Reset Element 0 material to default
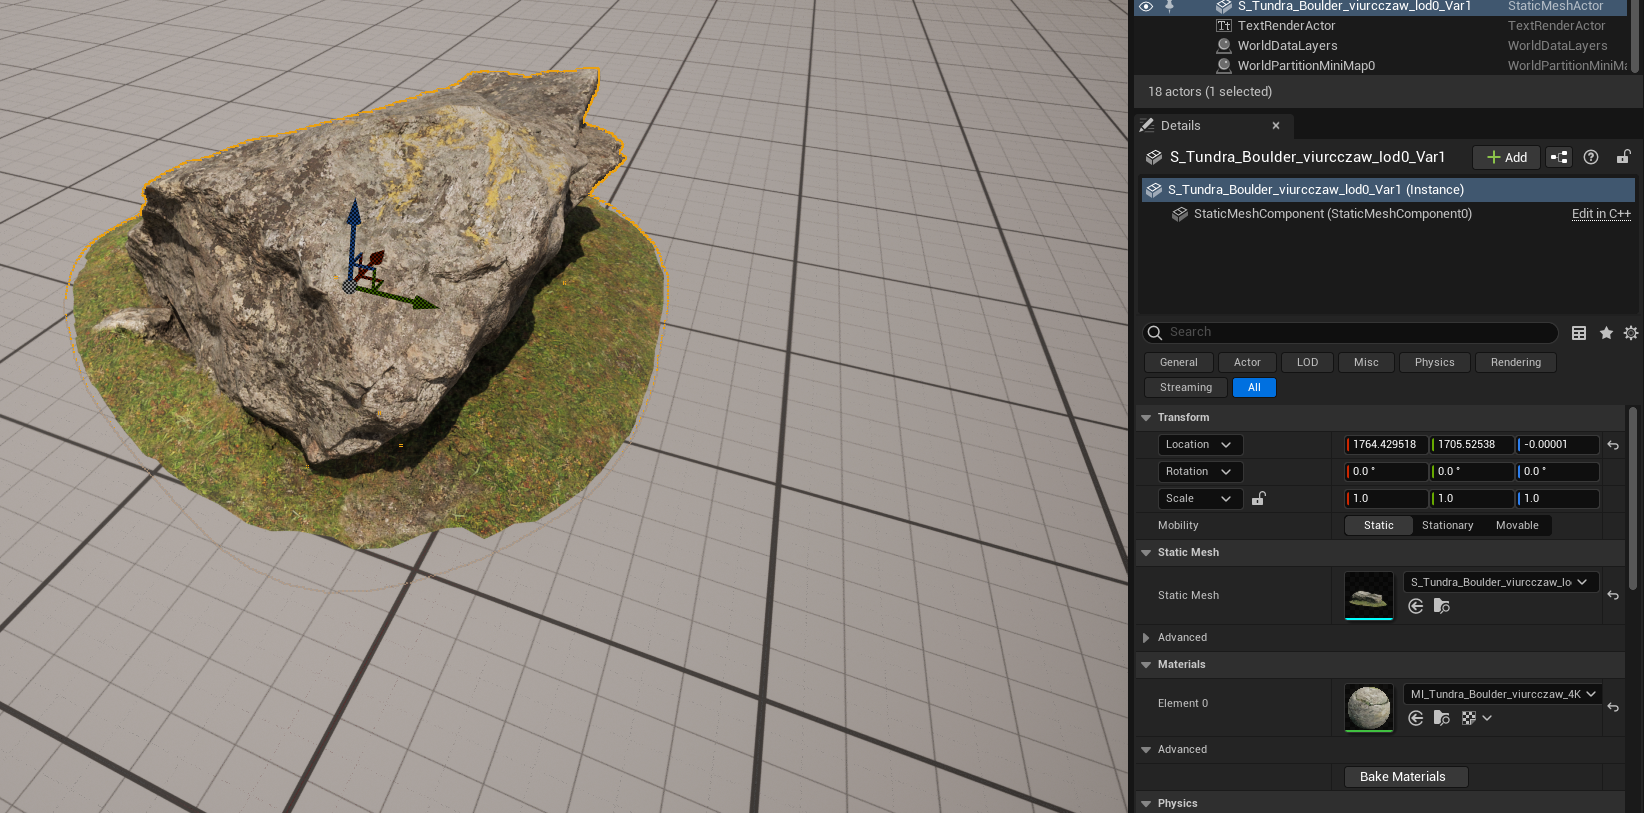The width and height of the screenshot is (1644, 813). pyautogui.click(x=1613, y=708)
